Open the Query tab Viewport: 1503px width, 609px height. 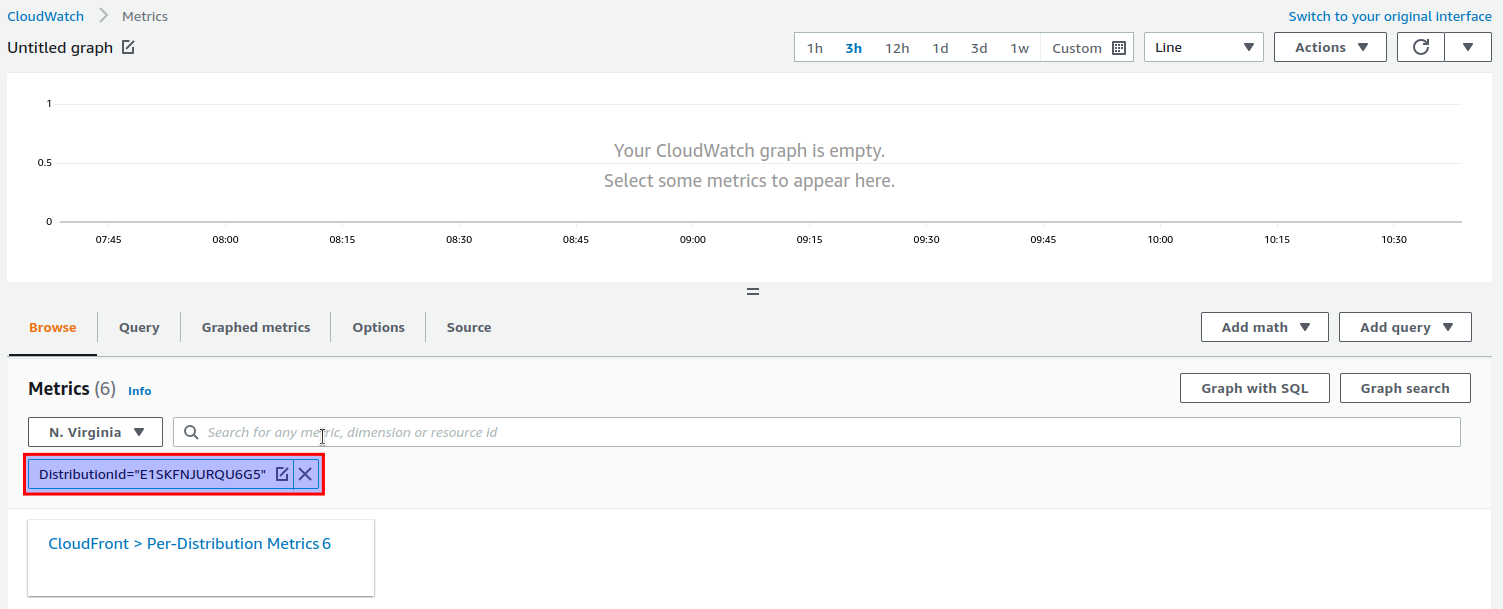point(138,326)
